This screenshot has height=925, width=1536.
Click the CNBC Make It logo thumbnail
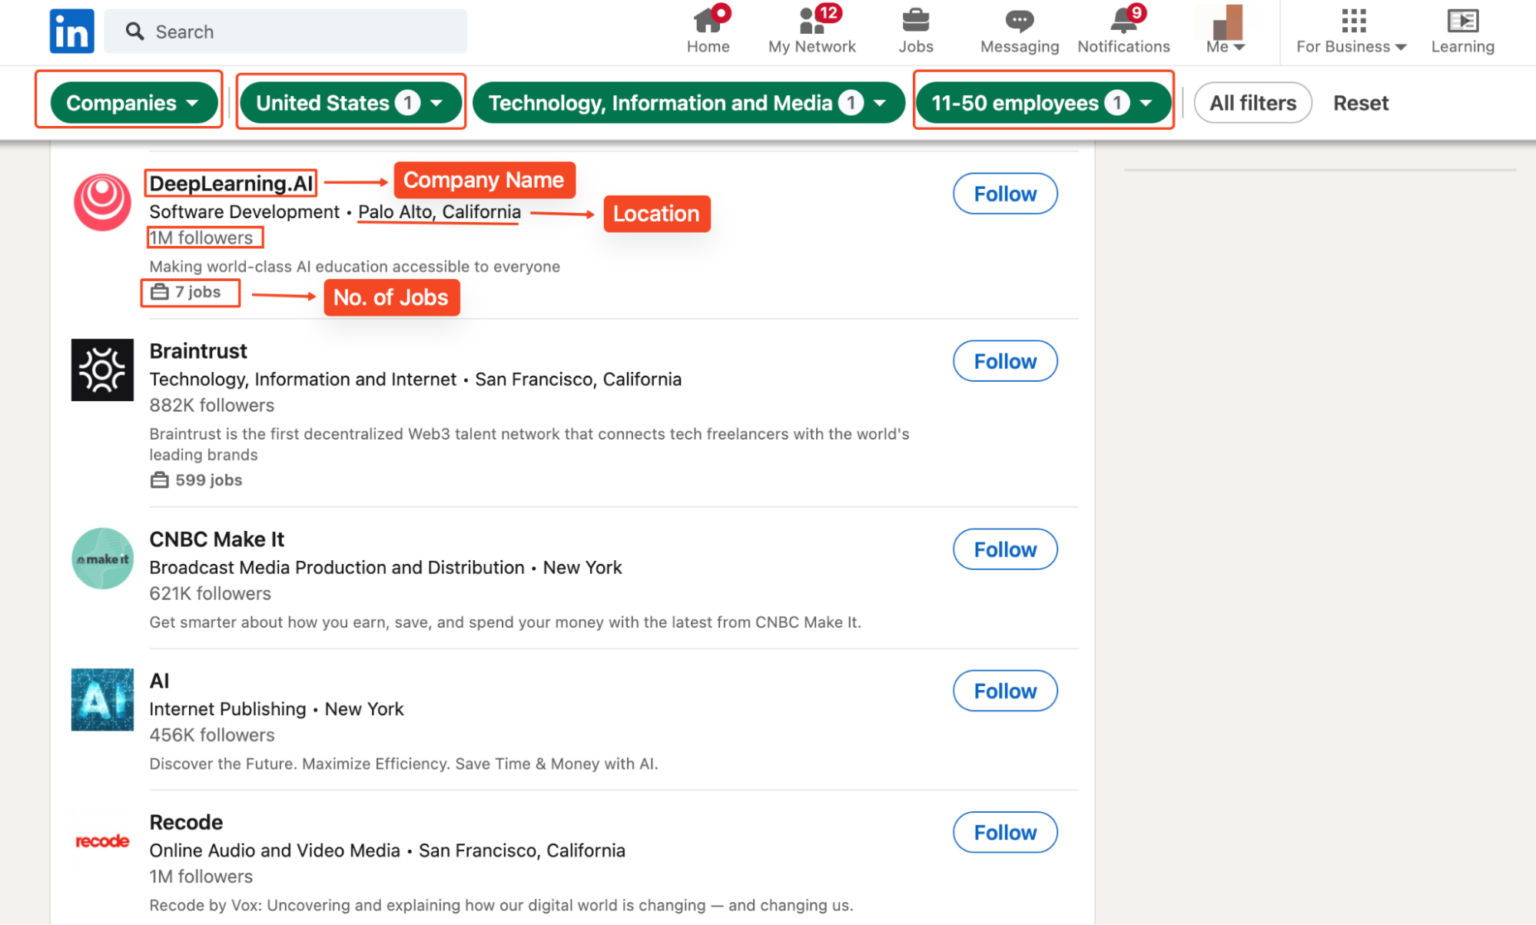click(x=102, y=558)
